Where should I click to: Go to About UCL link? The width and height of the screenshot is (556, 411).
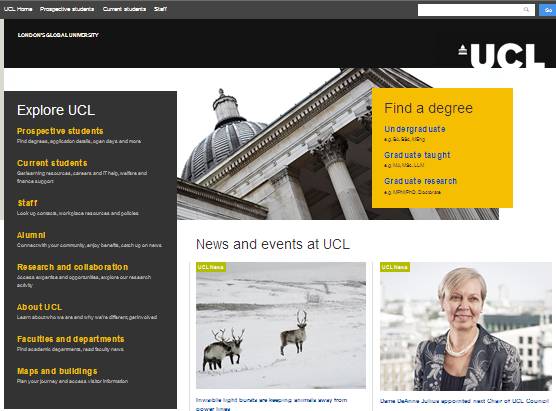(39, 307)
